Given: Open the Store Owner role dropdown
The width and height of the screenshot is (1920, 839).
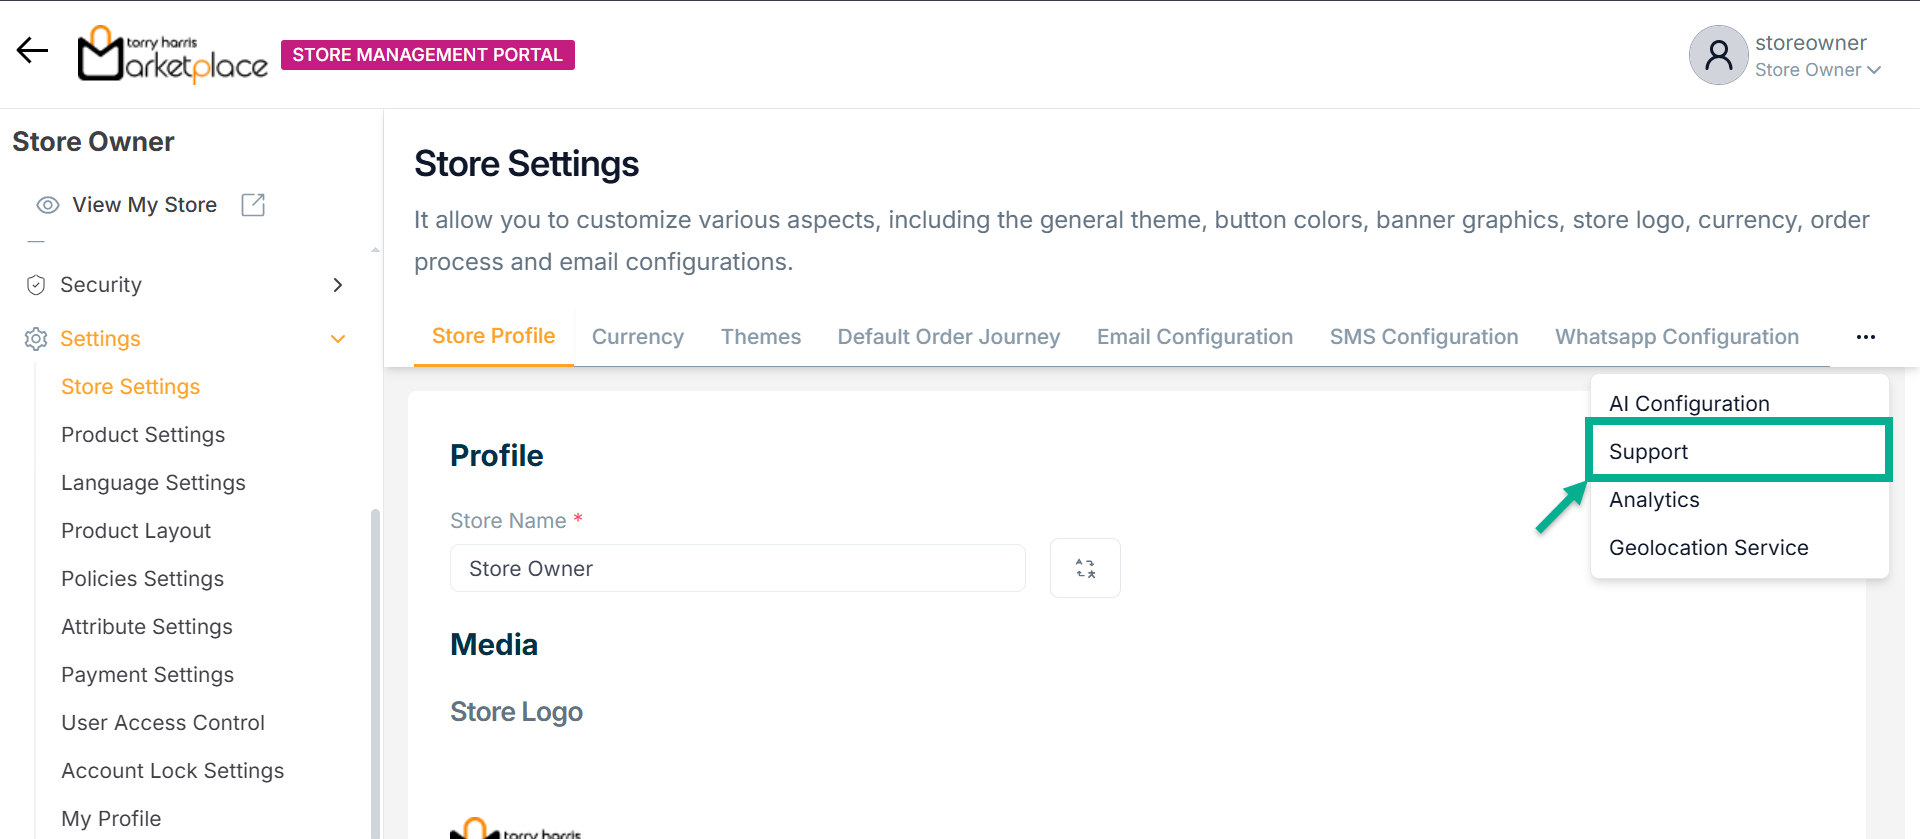Looking at the screenshot, I should click(1817, 70).
